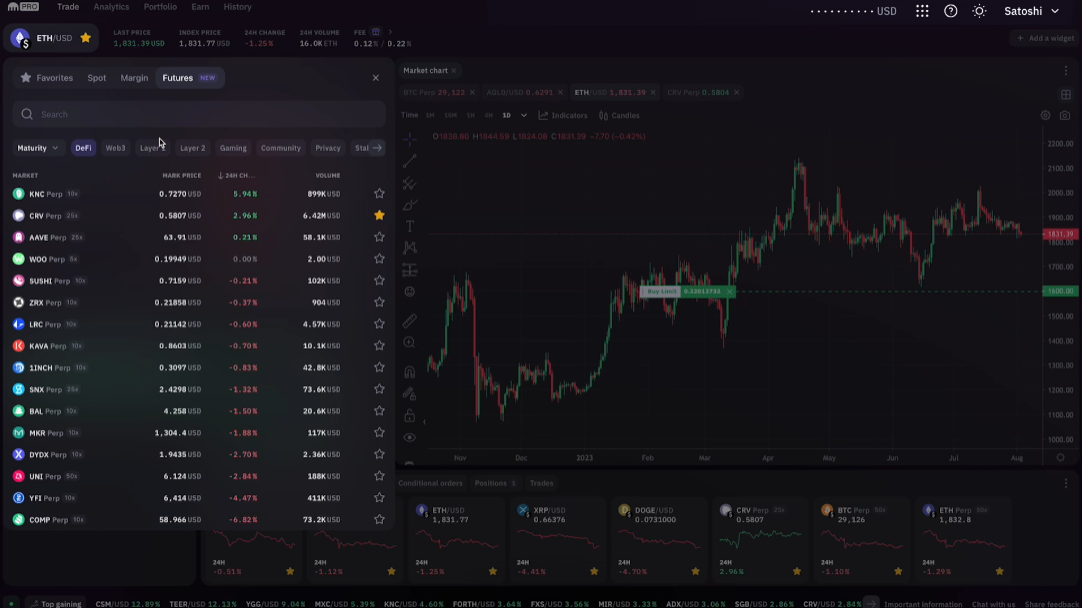Expand the timeframe dropdown next to 1D
The image size is (1082, 608).
pos(524,116)
